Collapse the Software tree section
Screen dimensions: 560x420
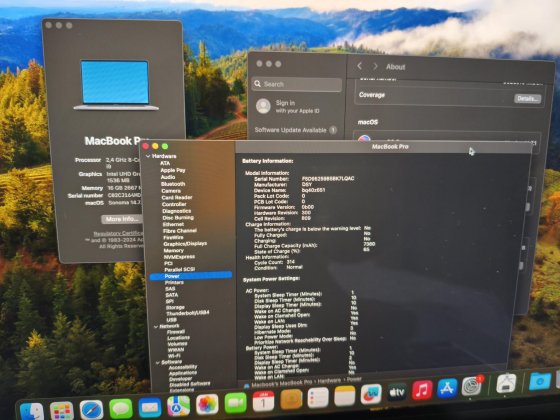pos(158,362)
